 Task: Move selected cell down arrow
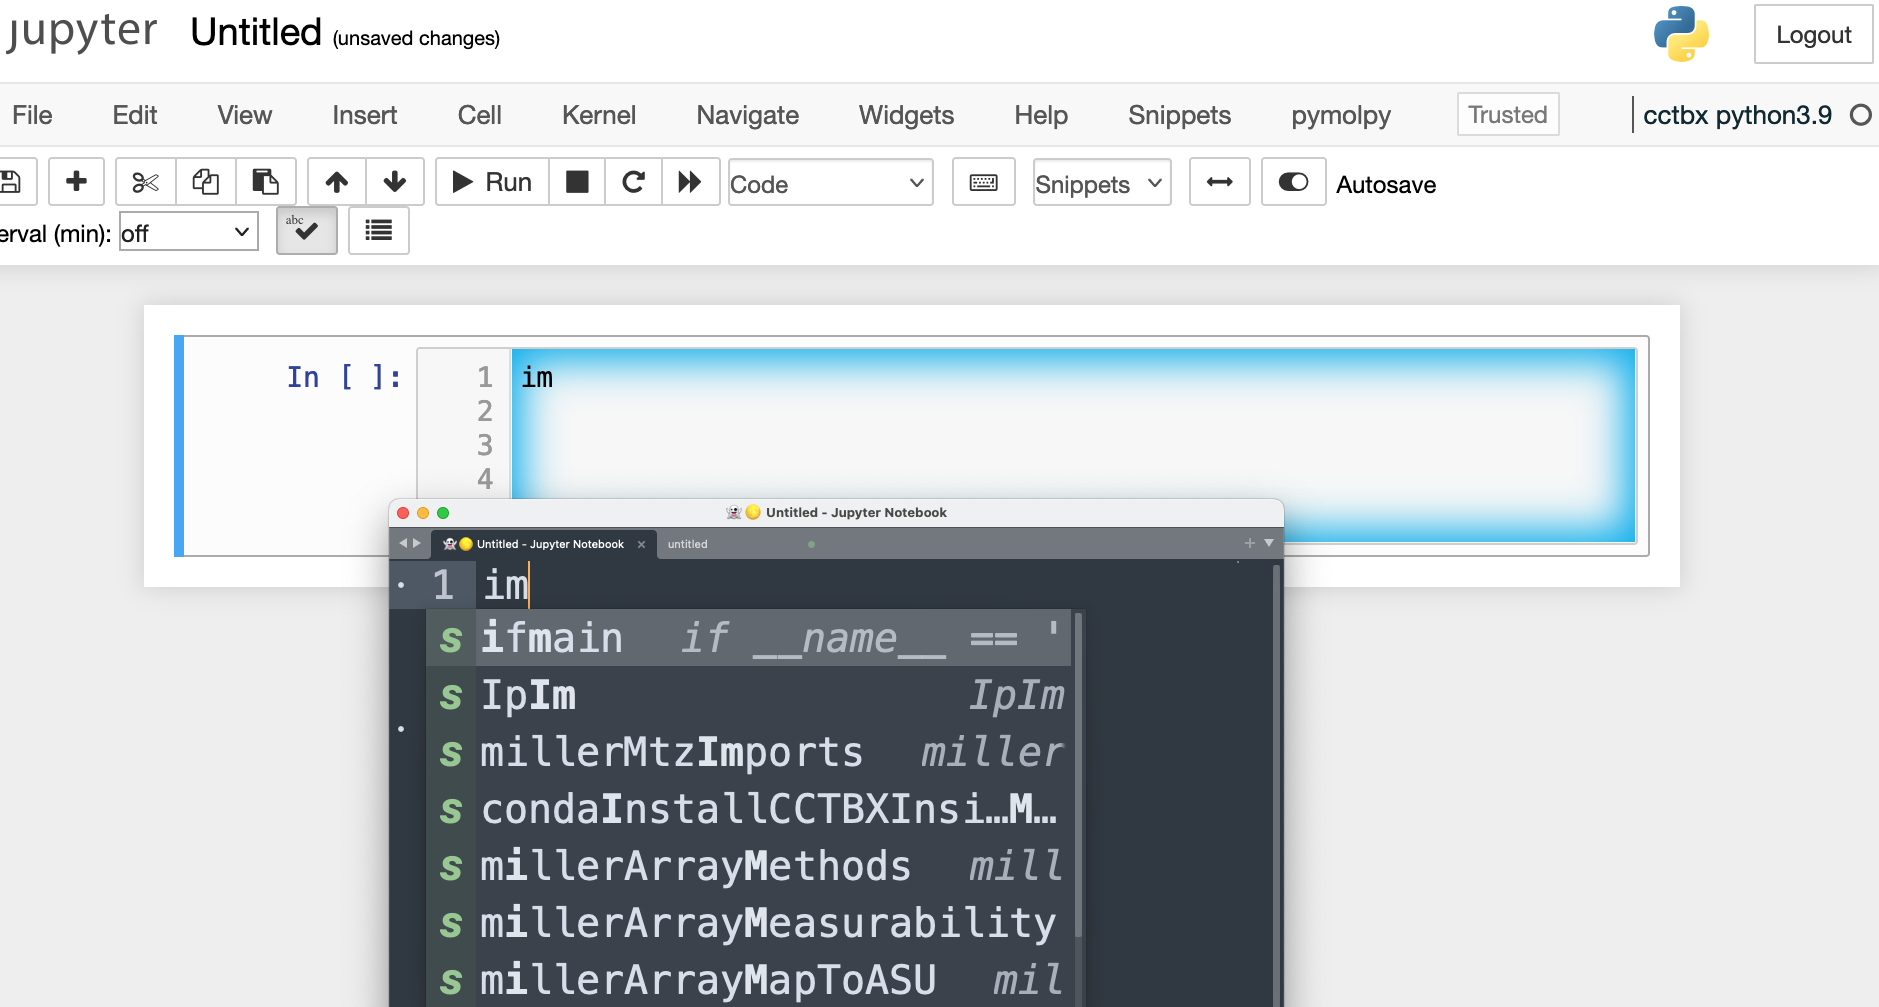pos(395,182)
